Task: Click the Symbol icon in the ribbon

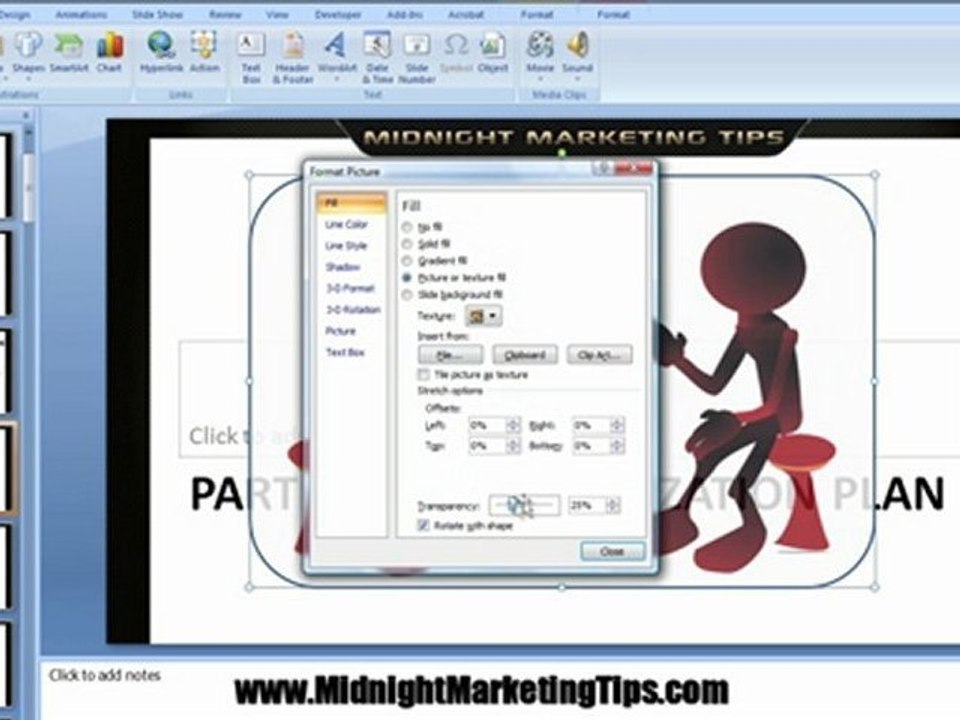Action: [x=456, y=53]
